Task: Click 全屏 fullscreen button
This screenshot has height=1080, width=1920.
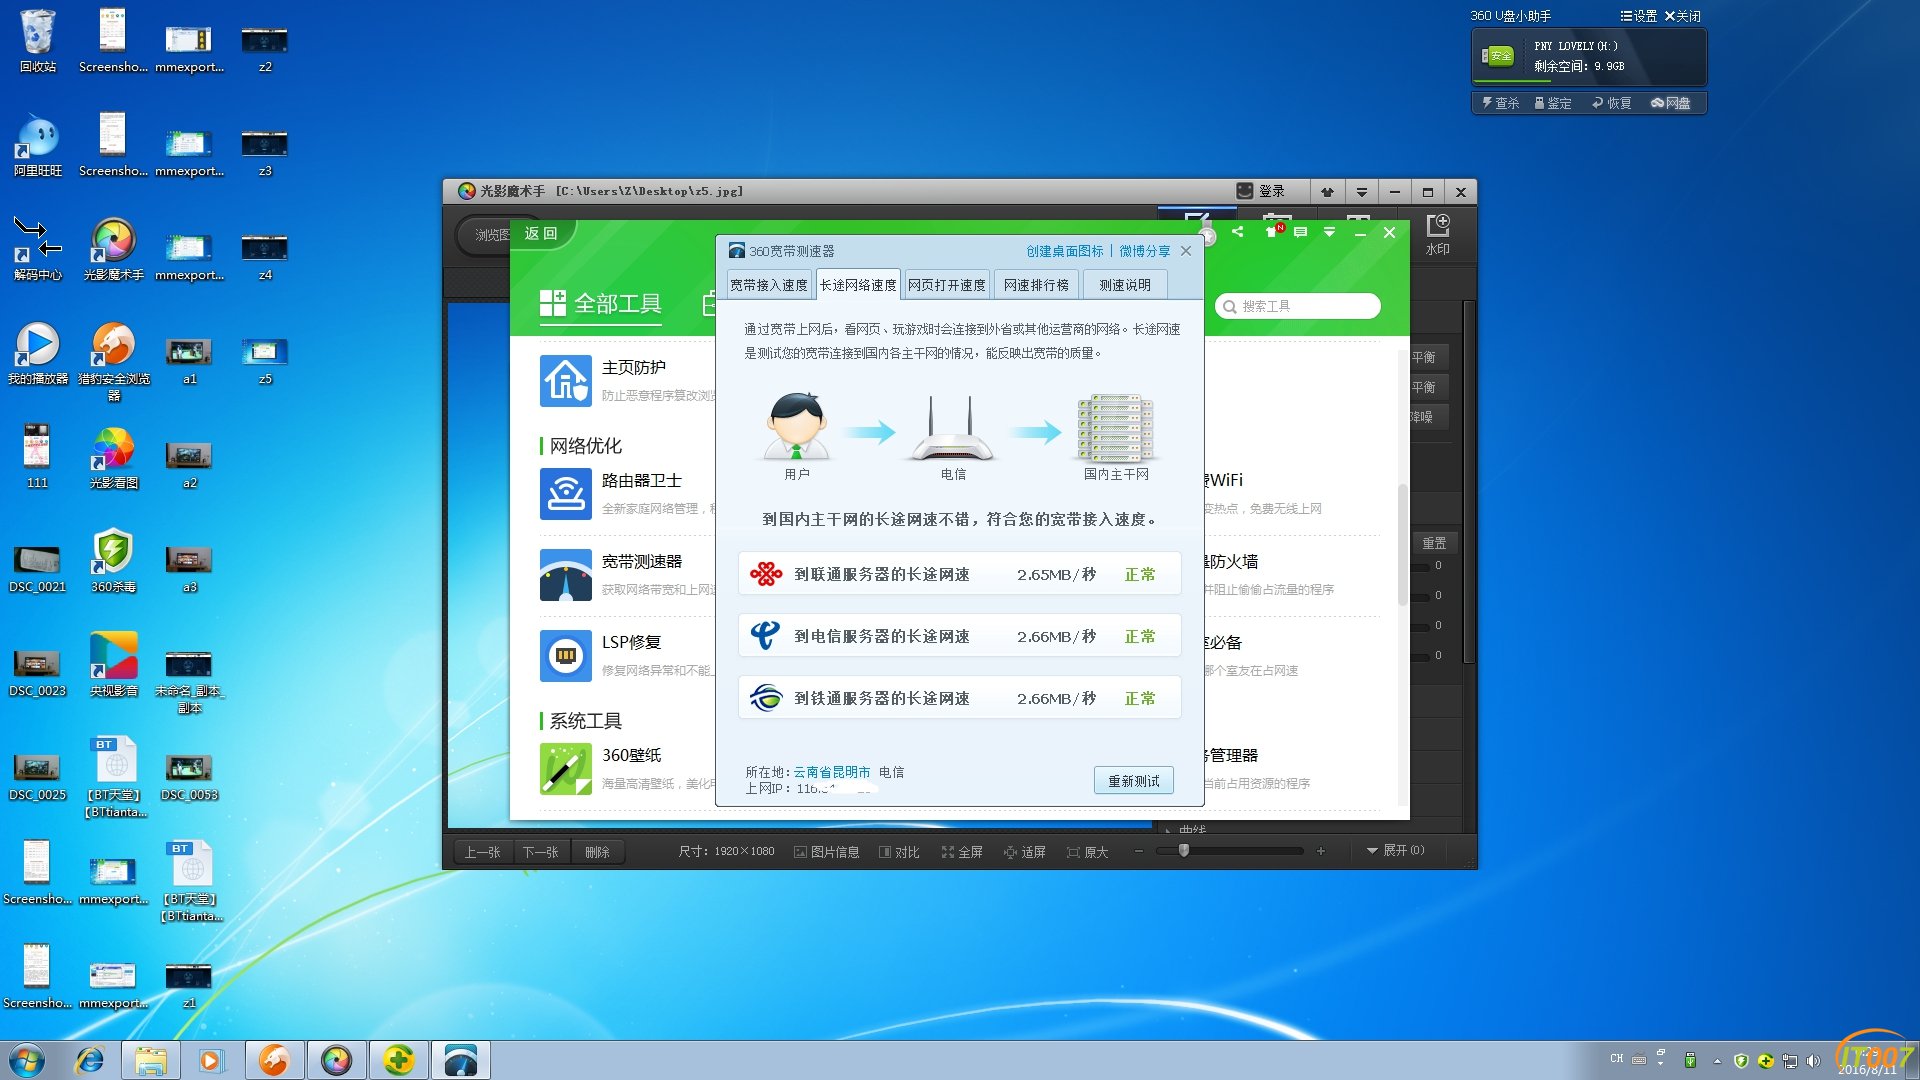Action: [x=962, y=852]
